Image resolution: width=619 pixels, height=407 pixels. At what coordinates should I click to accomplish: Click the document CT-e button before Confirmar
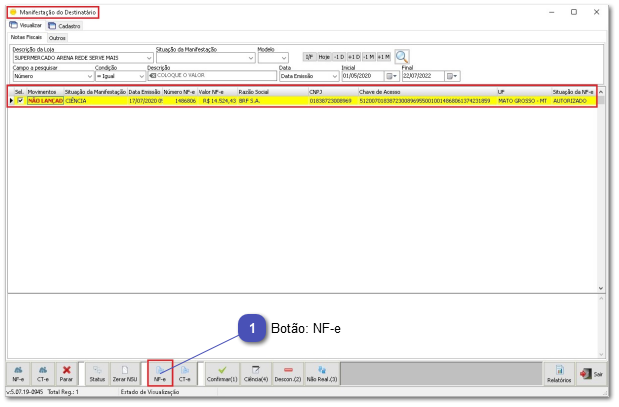184,374
